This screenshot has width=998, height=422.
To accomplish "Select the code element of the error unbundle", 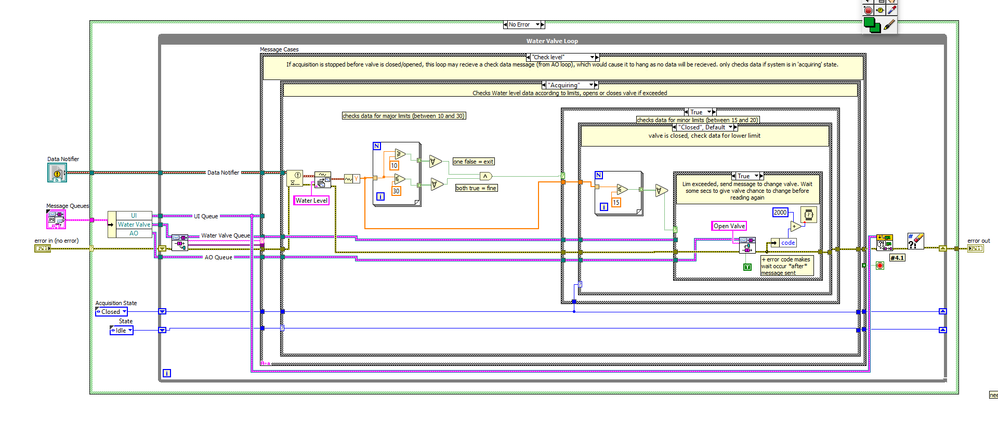I will click(787, 243).
